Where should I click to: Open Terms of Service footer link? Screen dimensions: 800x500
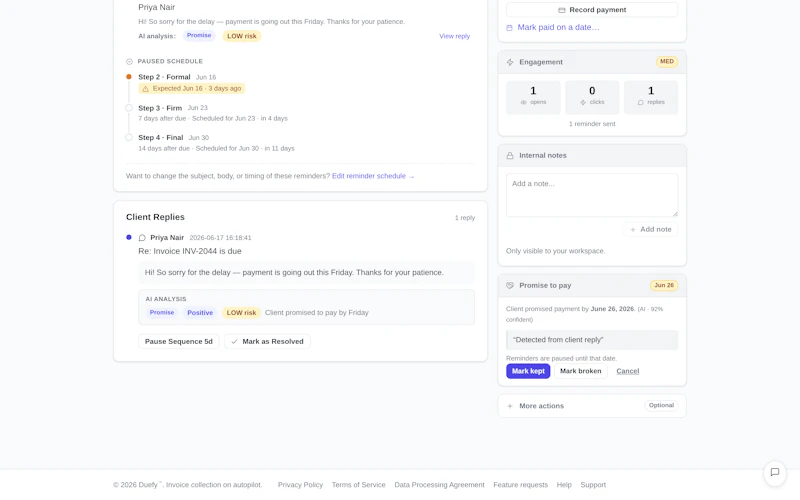point(358,485)
